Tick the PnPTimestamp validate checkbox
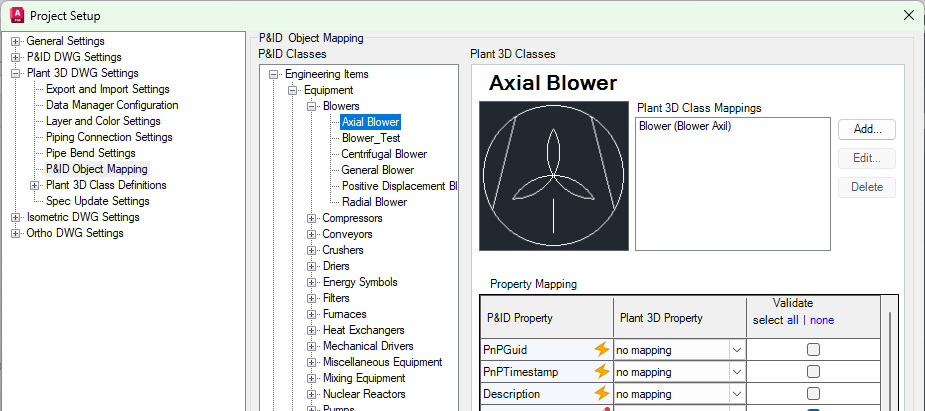This screenshot has width=925, height=411. (813, 372)
